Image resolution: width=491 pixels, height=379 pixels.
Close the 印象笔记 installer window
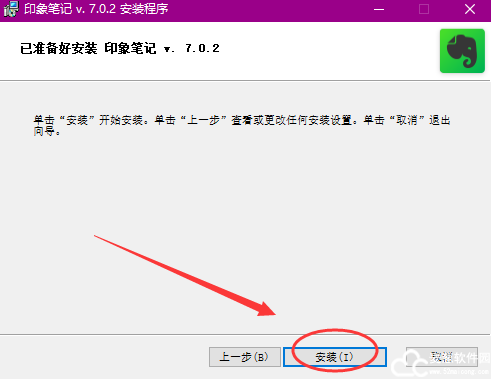470,9
